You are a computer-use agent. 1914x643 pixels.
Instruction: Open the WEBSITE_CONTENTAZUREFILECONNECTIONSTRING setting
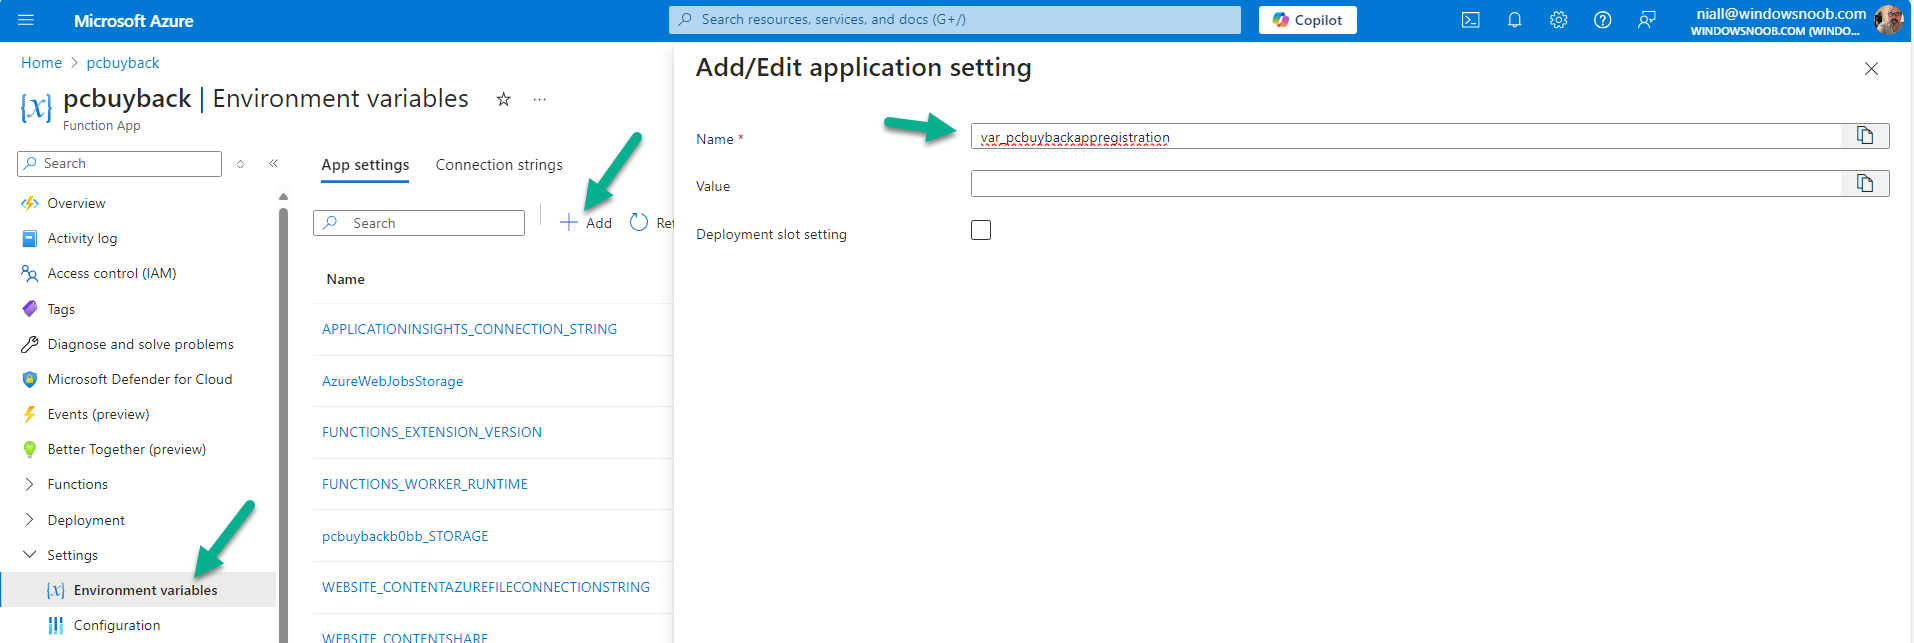486,587
